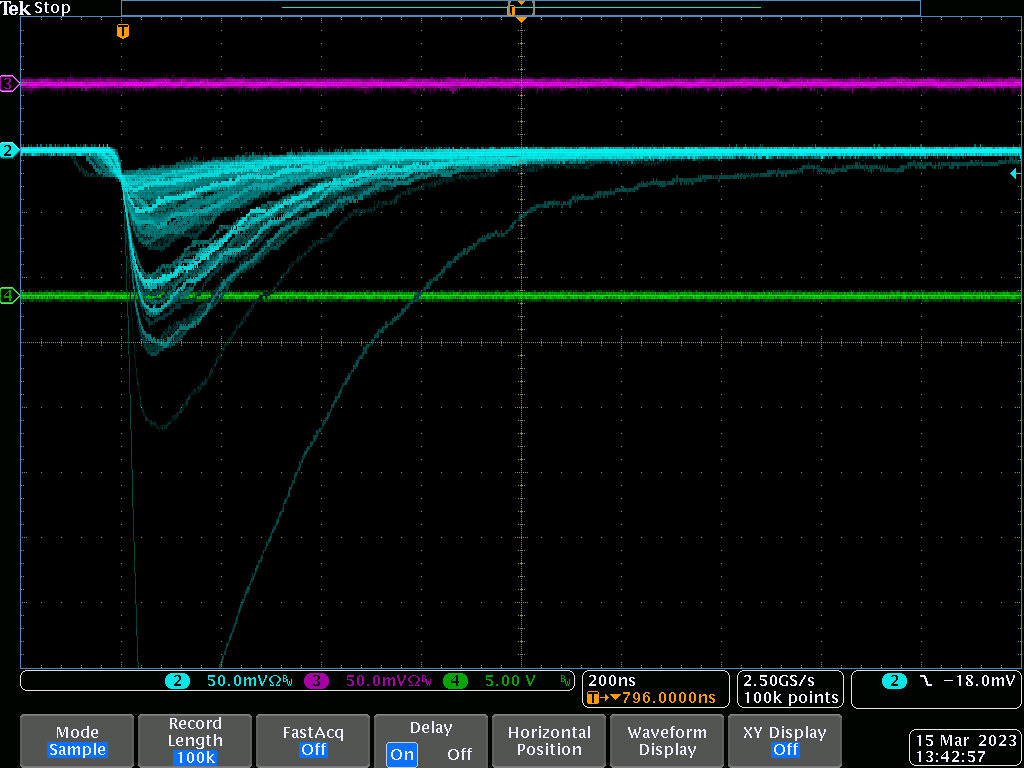
Task: Select the green channel 4 ground marker
Action: point(9,296)
